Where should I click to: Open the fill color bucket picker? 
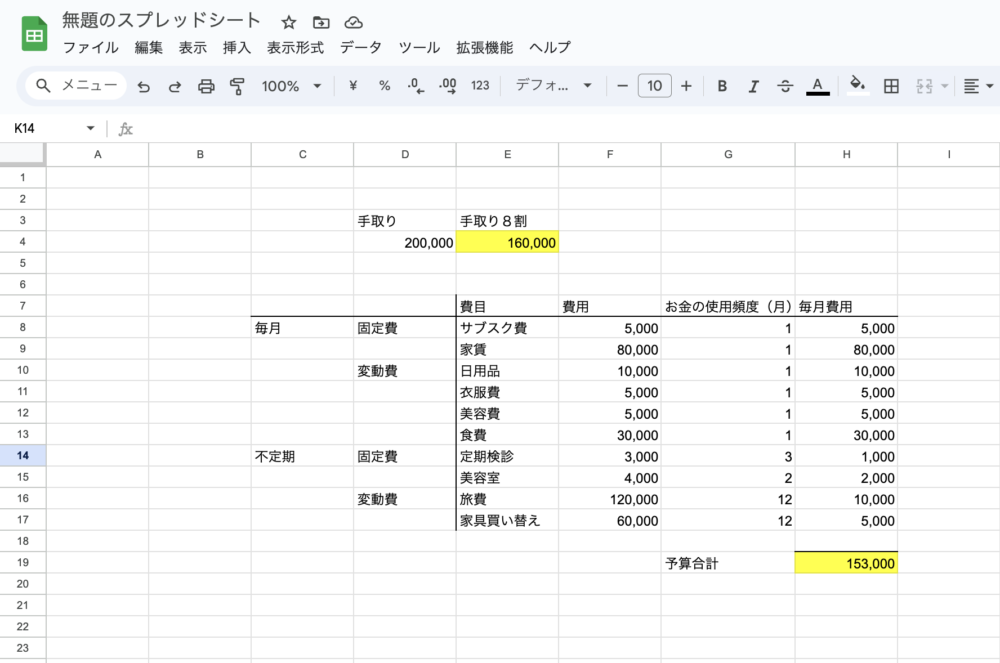856,86
